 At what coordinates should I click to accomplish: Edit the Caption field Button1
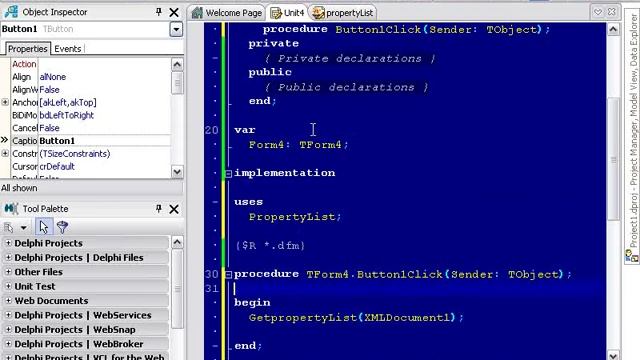(x=104, y=141)
